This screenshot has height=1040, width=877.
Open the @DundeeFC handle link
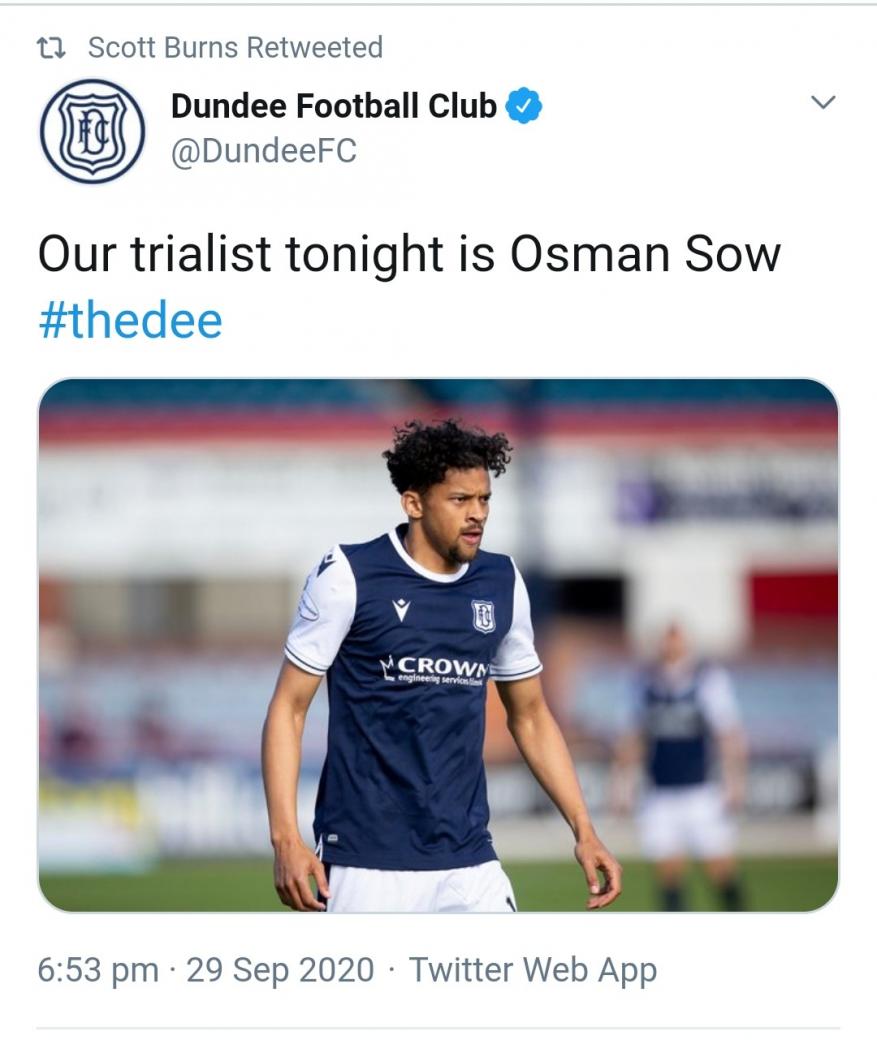[264, 151]
